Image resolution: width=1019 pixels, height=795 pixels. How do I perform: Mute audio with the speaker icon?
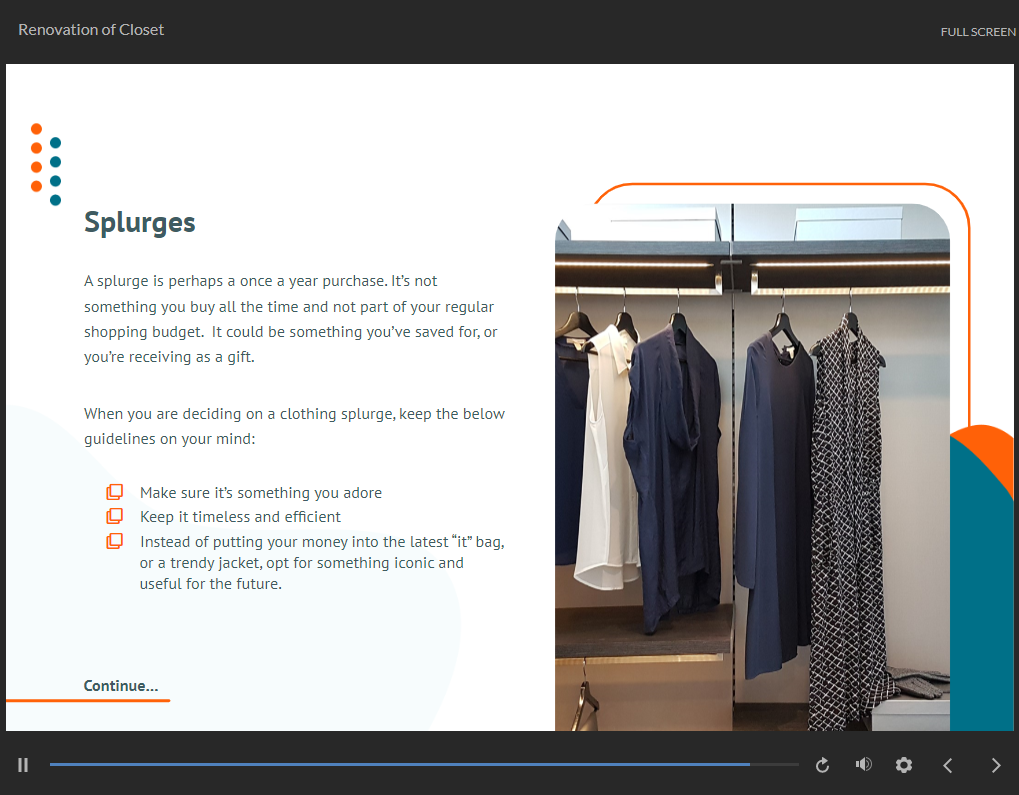coord(864,765)
